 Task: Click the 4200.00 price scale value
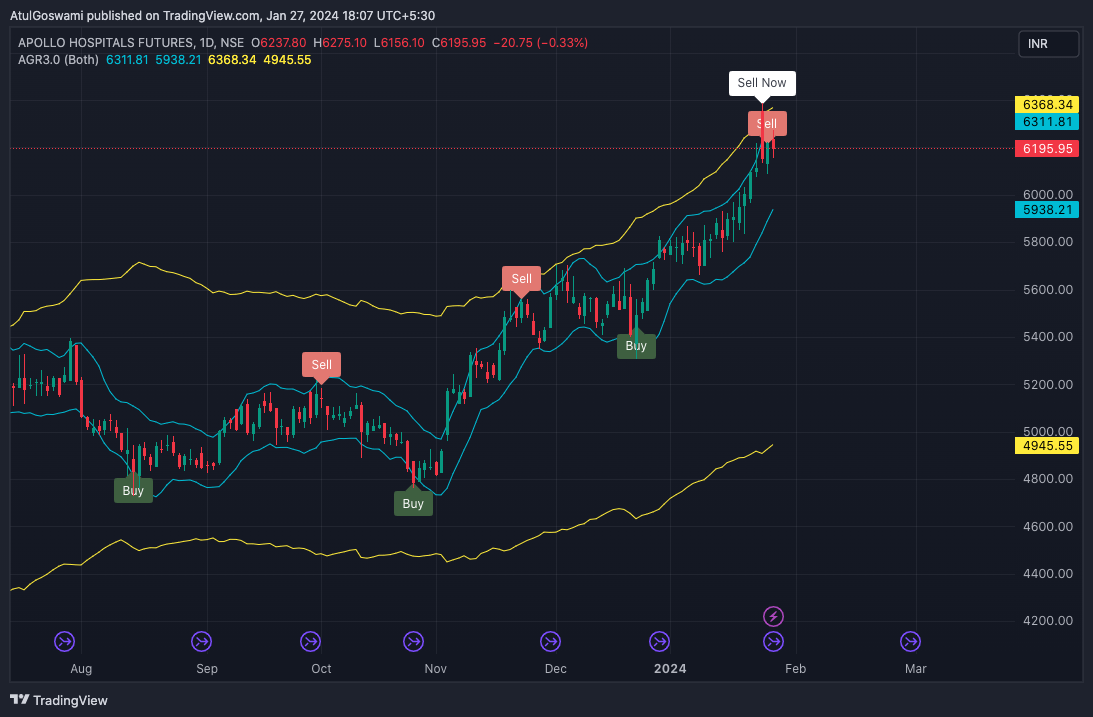tap(1048, 621)
